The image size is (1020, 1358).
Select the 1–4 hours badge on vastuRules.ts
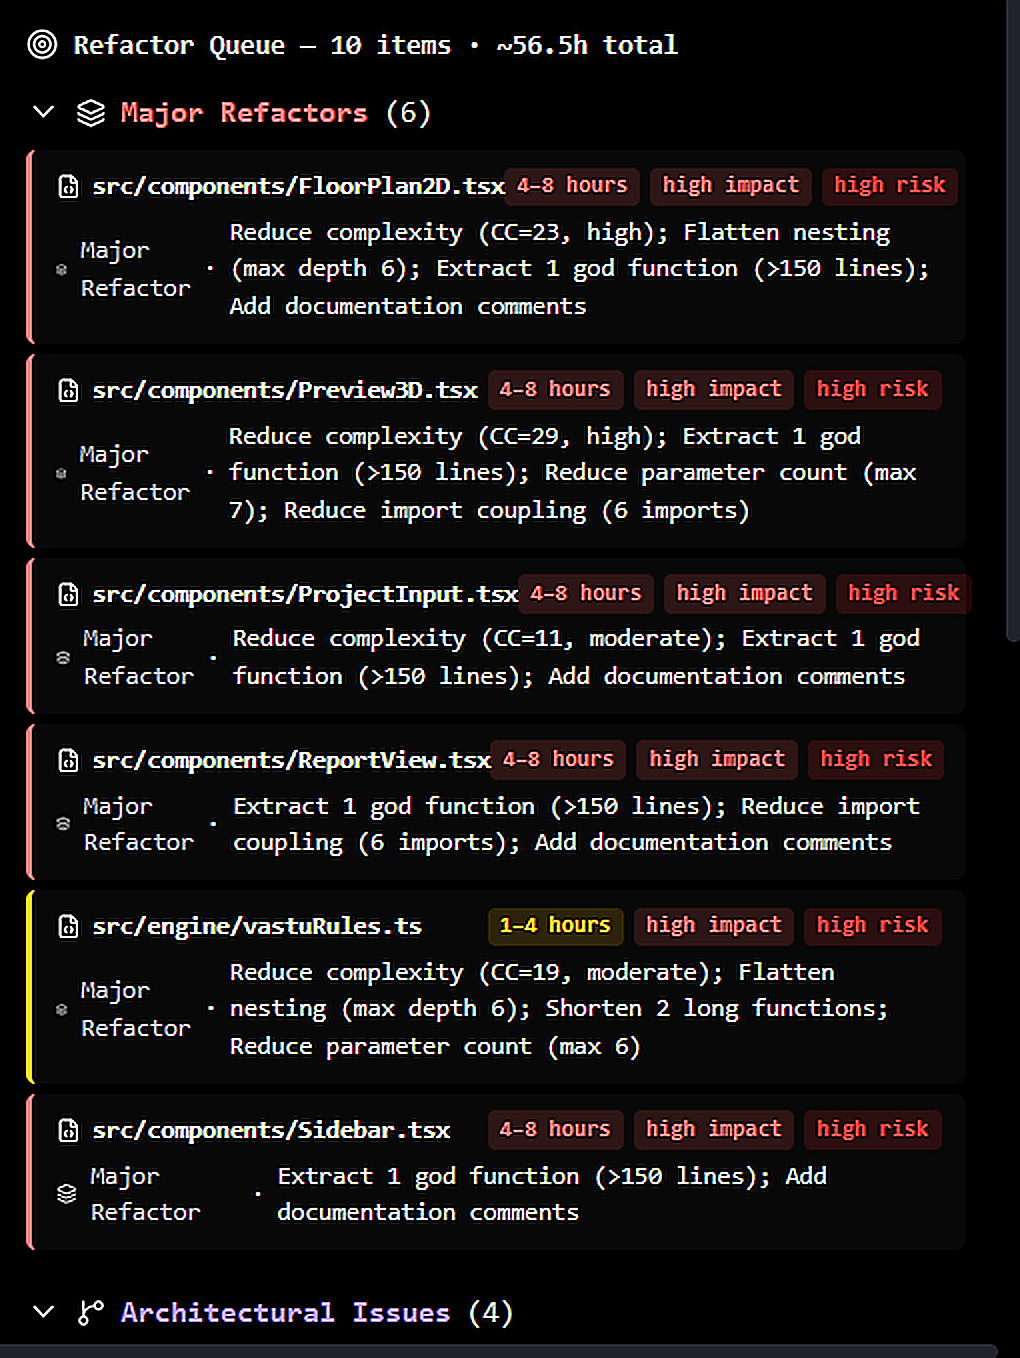pos(555,925)
